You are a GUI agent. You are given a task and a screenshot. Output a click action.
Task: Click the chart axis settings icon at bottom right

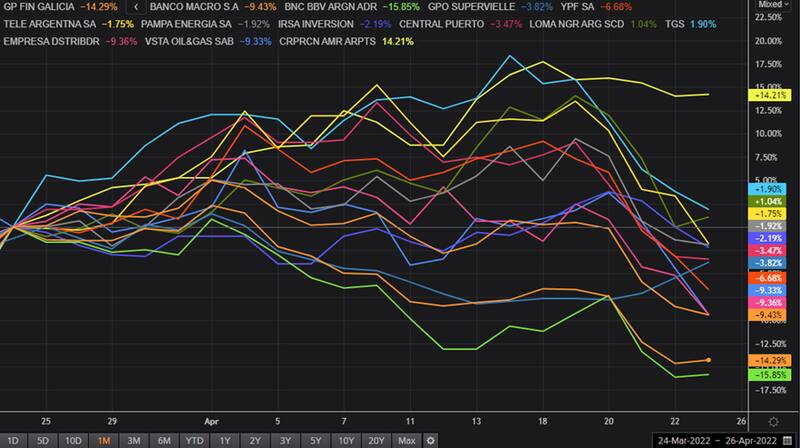[x=773, y=422]
